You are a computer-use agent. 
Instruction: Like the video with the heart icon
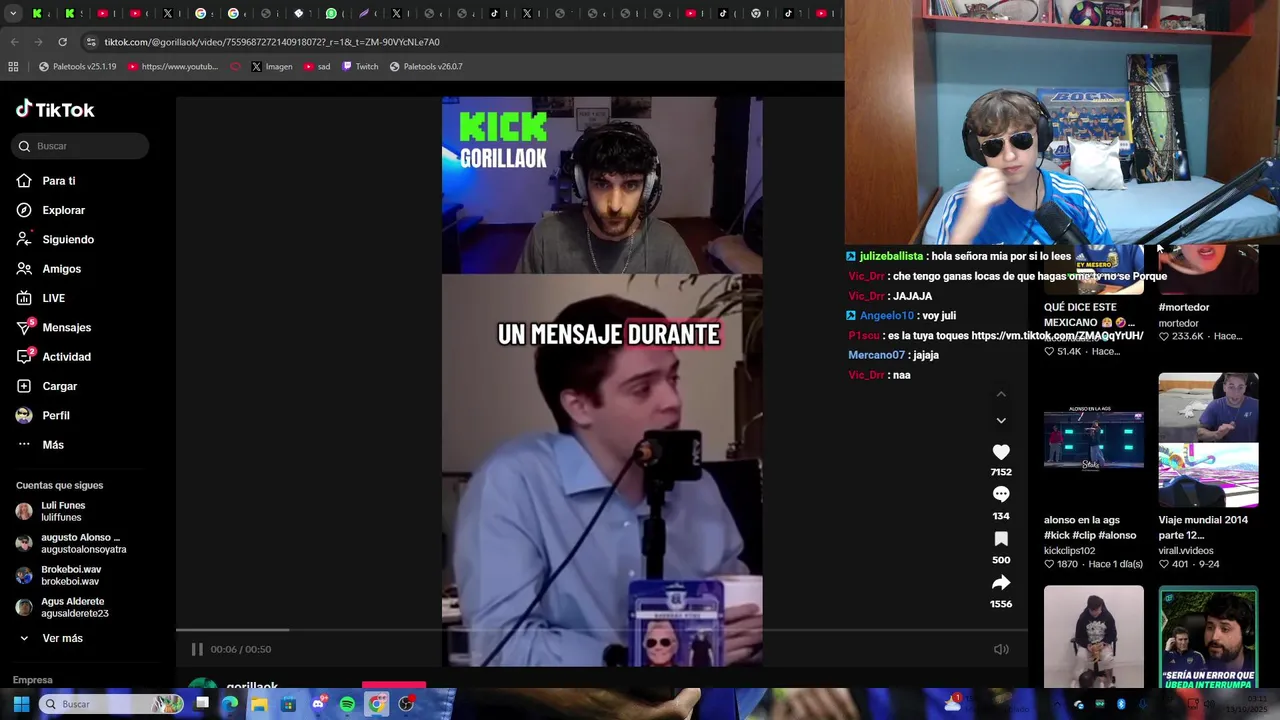click(x=1001, y=452)
